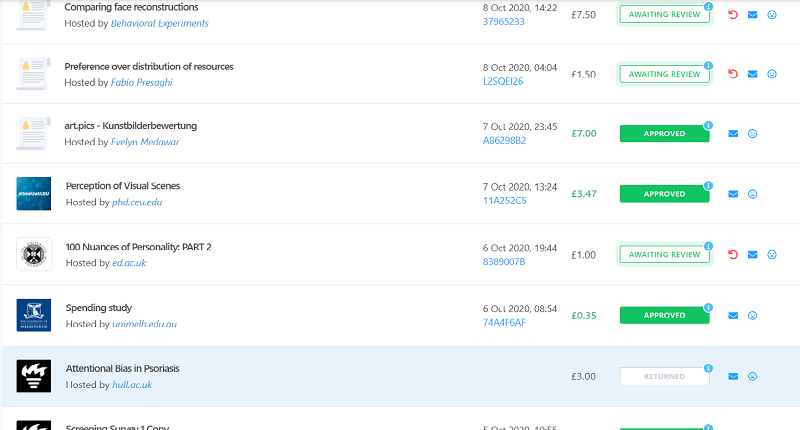Image resolution: width=800 pixels, height=430 pixels.
Task: Click title Attentional Bias in Psoriasis
Action: [x=122, y=368]
